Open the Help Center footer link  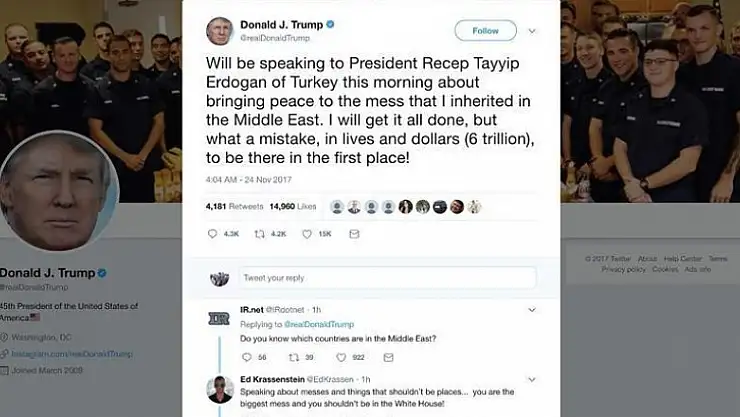[x=682, y=259]
